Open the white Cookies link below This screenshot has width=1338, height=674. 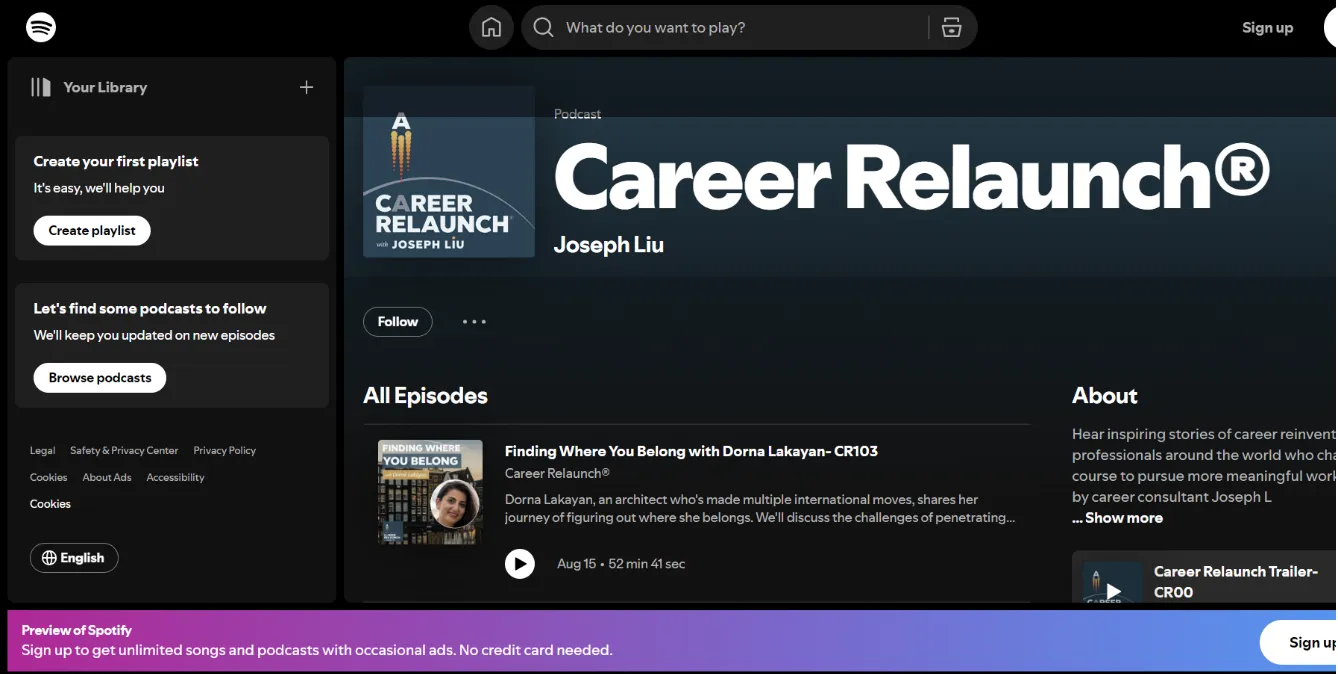(50, 504)
